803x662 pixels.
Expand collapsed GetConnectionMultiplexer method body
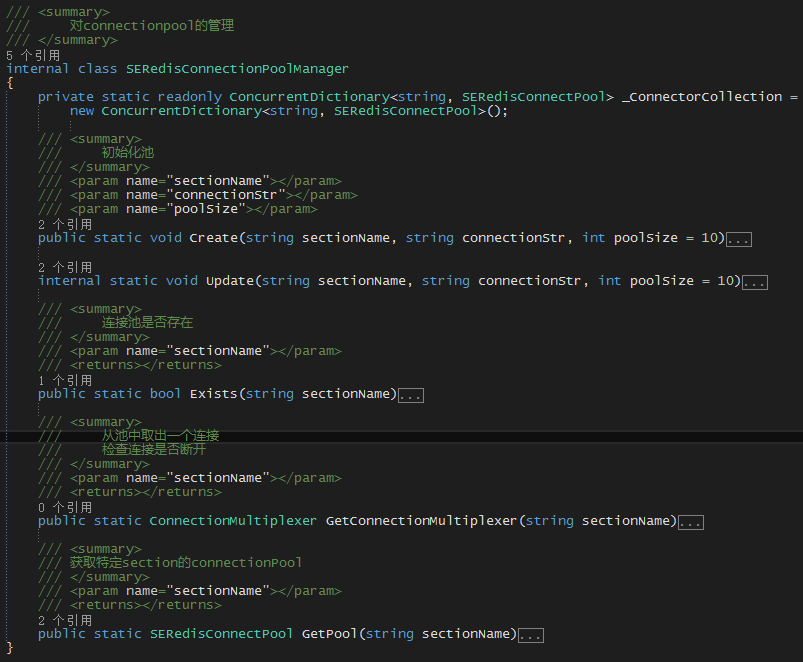(691, 522)
